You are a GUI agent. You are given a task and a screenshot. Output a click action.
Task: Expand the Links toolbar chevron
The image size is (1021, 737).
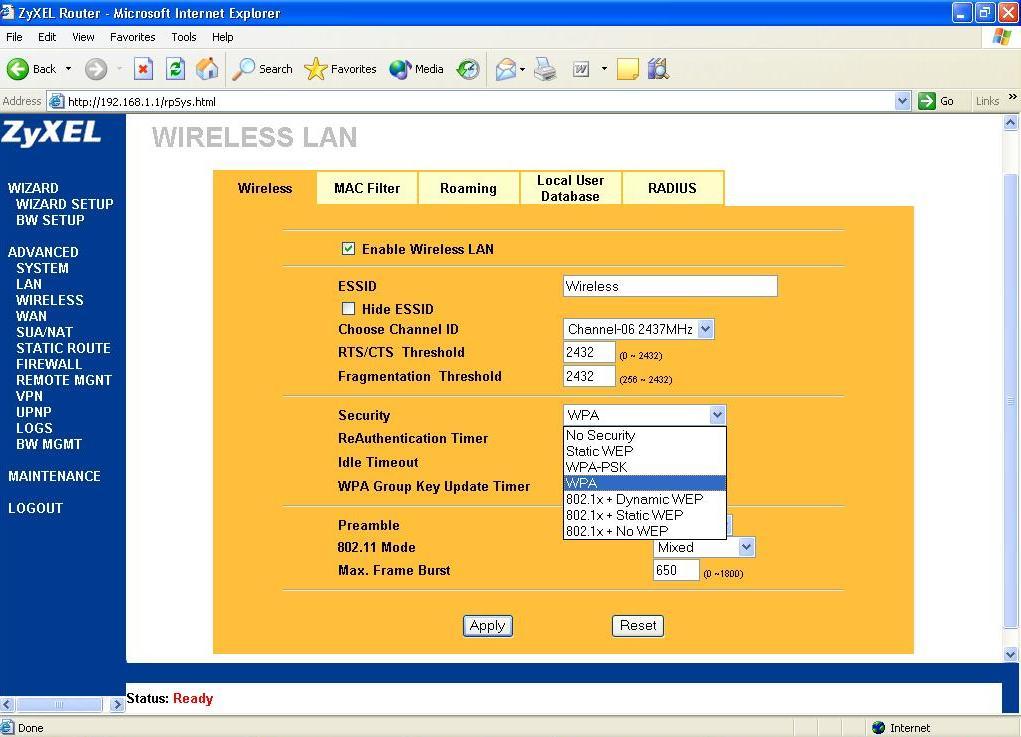(x=1013, y=97)
